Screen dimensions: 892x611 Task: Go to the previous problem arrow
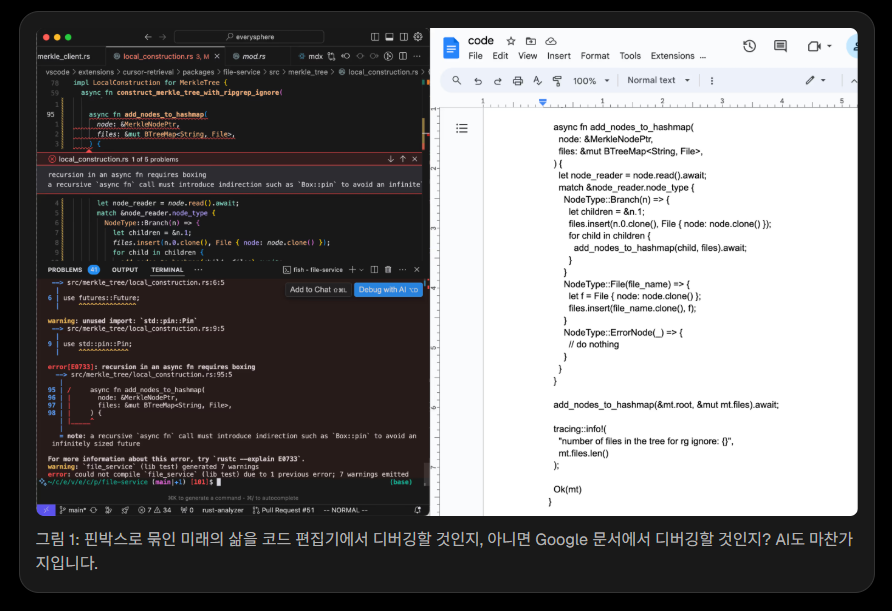point(403,159)
